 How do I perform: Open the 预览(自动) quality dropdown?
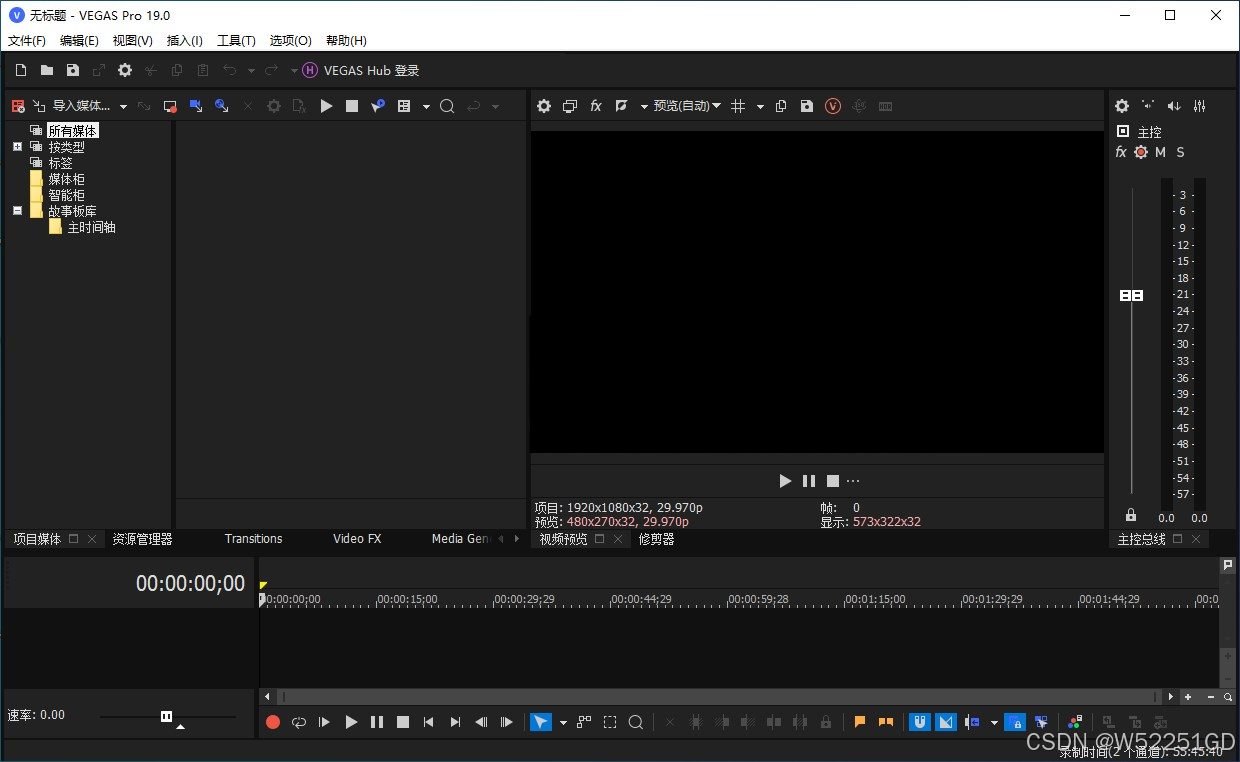click(687, 106)
